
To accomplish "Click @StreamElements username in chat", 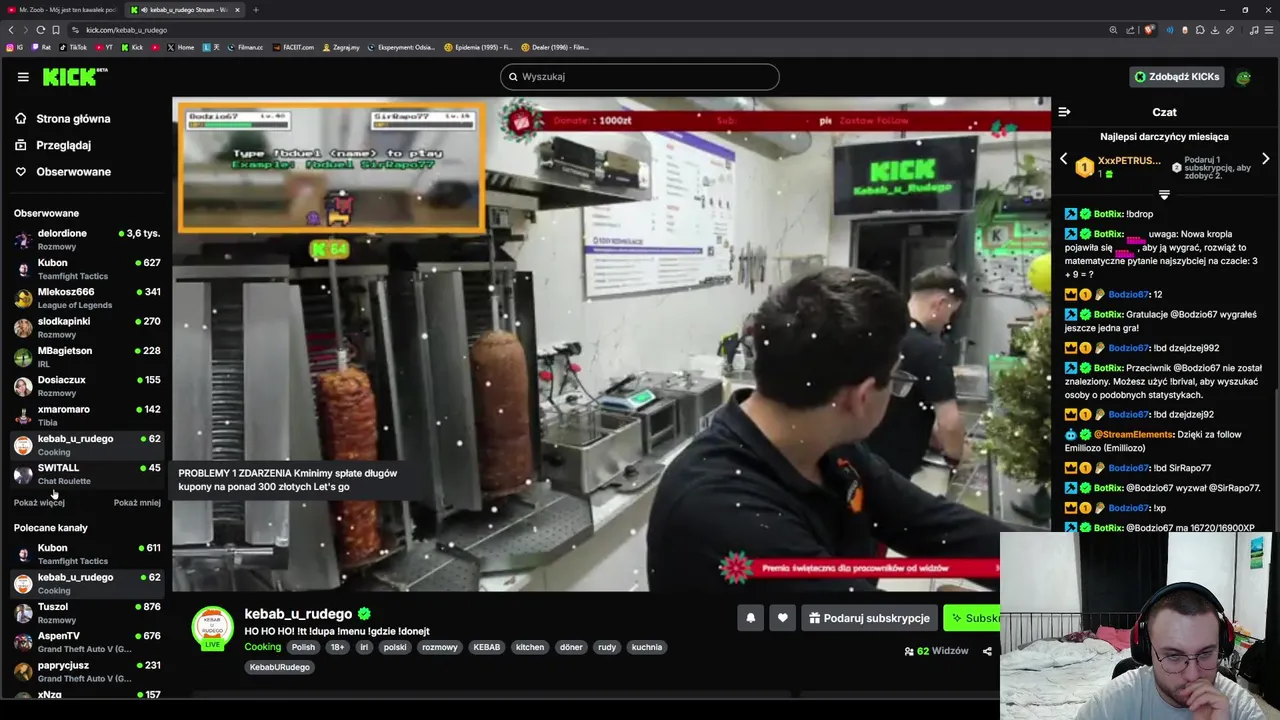I will [x=1133, y=434].
